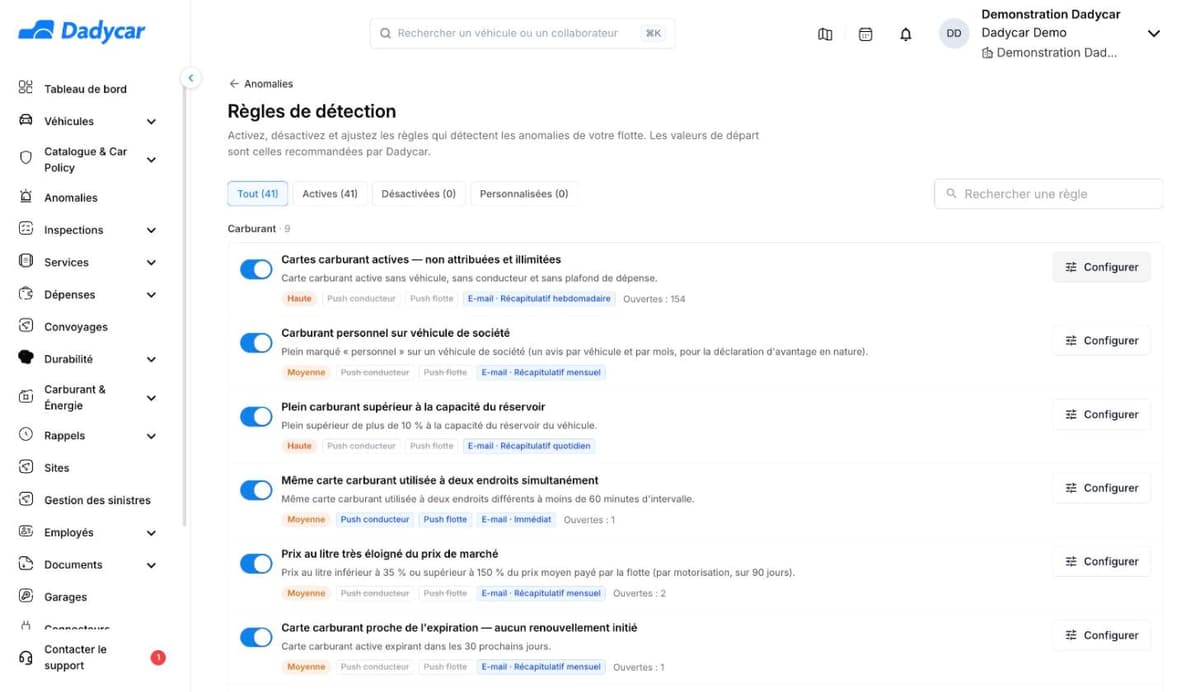Toggle Plein carburant supérieur à la capacité rule
1200x692 pixels.
256,416
